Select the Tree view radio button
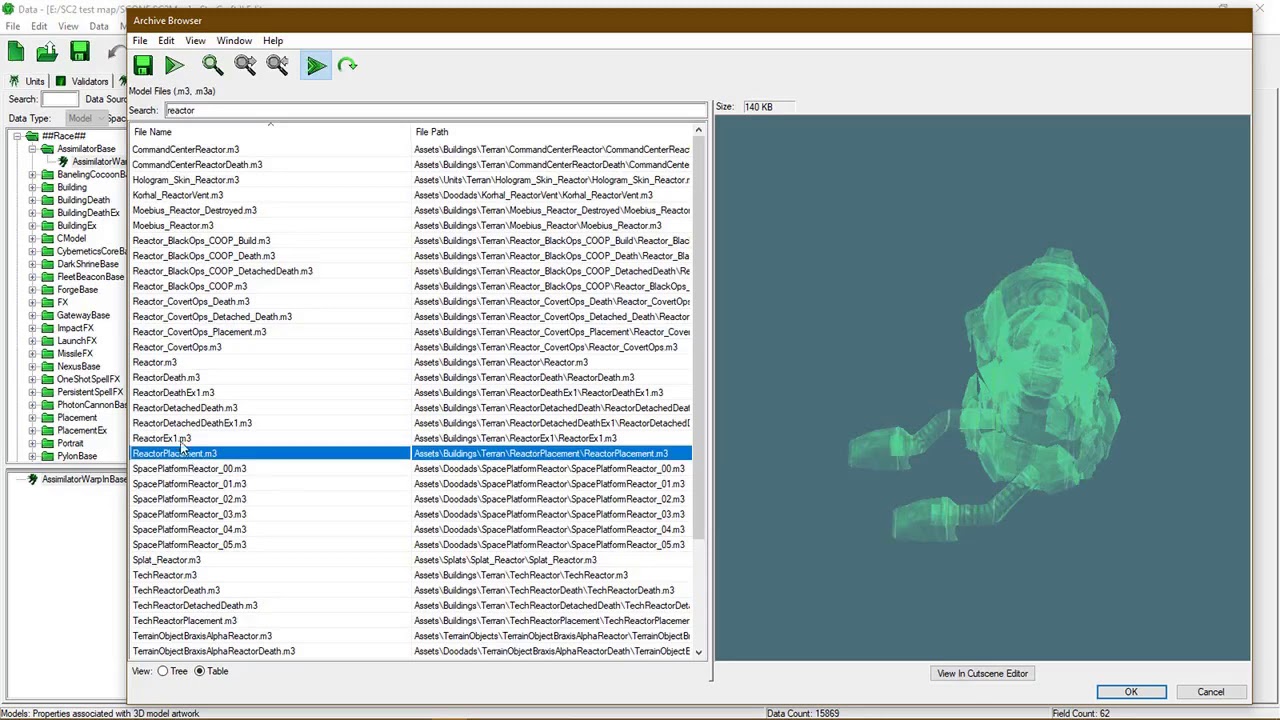 click(x=162, y=671)
